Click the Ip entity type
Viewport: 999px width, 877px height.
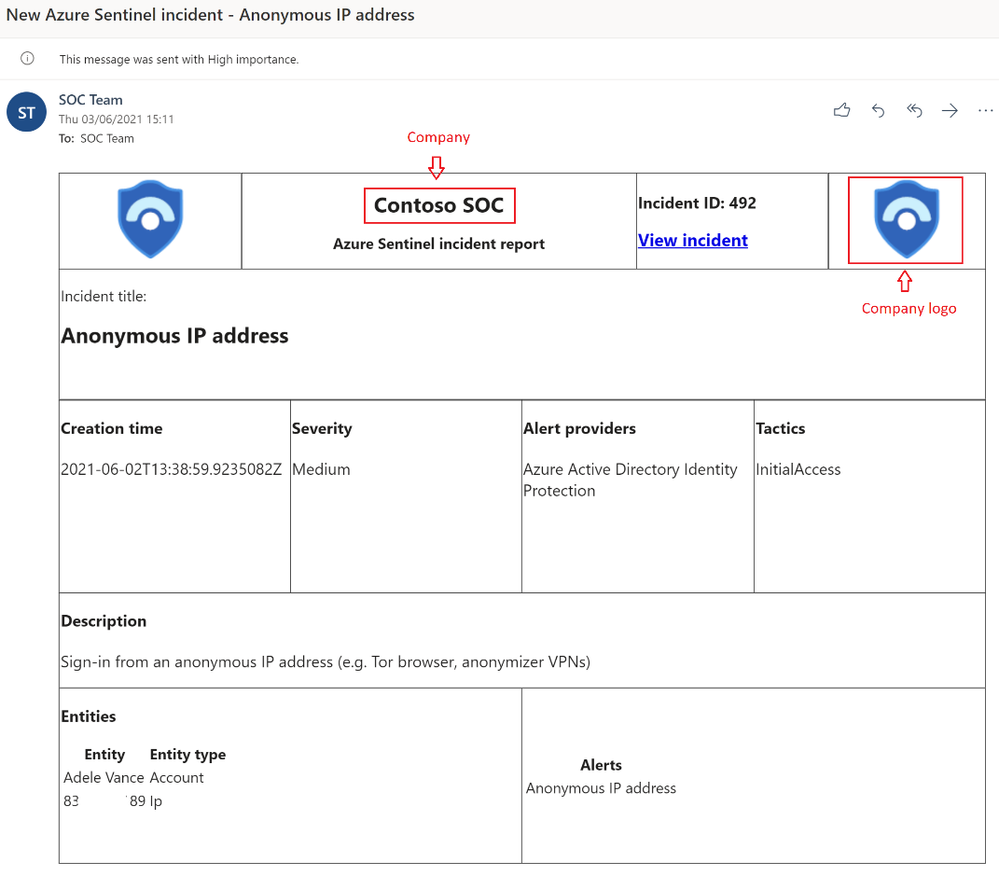pyautogui.click(x=156, y=801)
